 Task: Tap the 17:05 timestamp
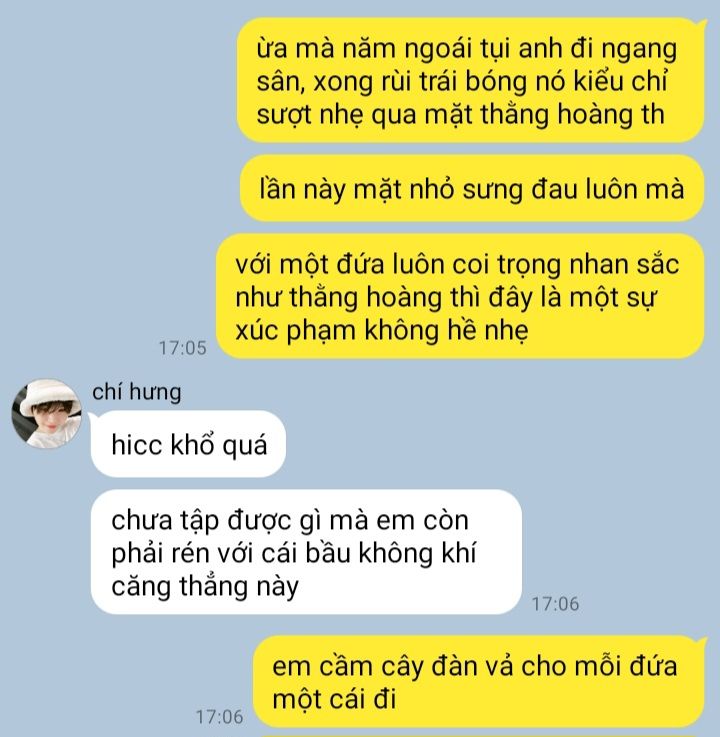(x=182, y=348)
